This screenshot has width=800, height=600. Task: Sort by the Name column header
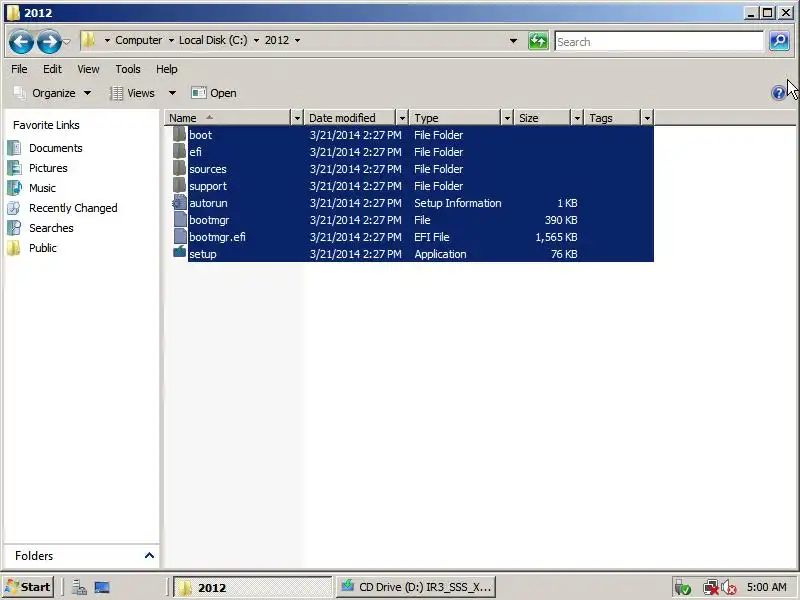tap(229, 118)
